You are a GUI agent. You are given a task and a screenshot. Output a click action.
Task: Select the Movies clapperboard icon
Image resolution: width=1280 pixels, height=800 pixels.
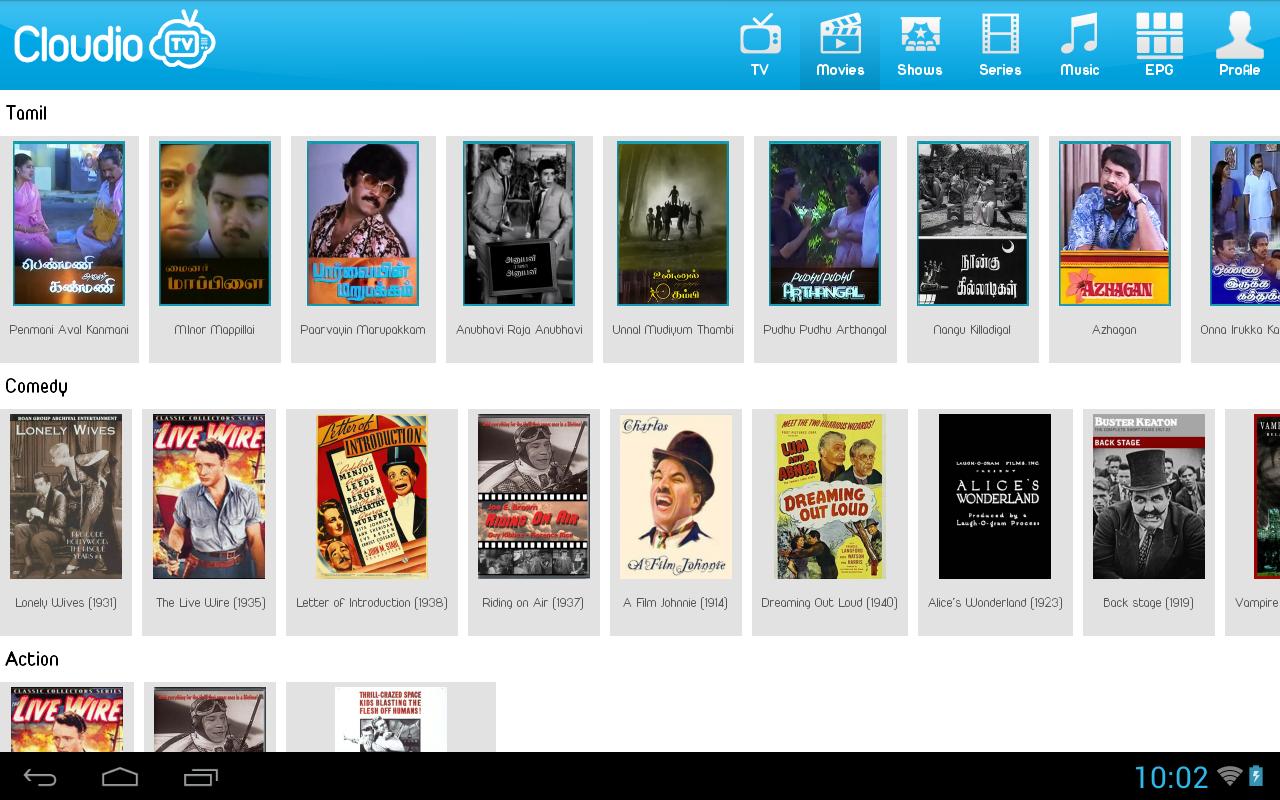(x=840, y=36)
